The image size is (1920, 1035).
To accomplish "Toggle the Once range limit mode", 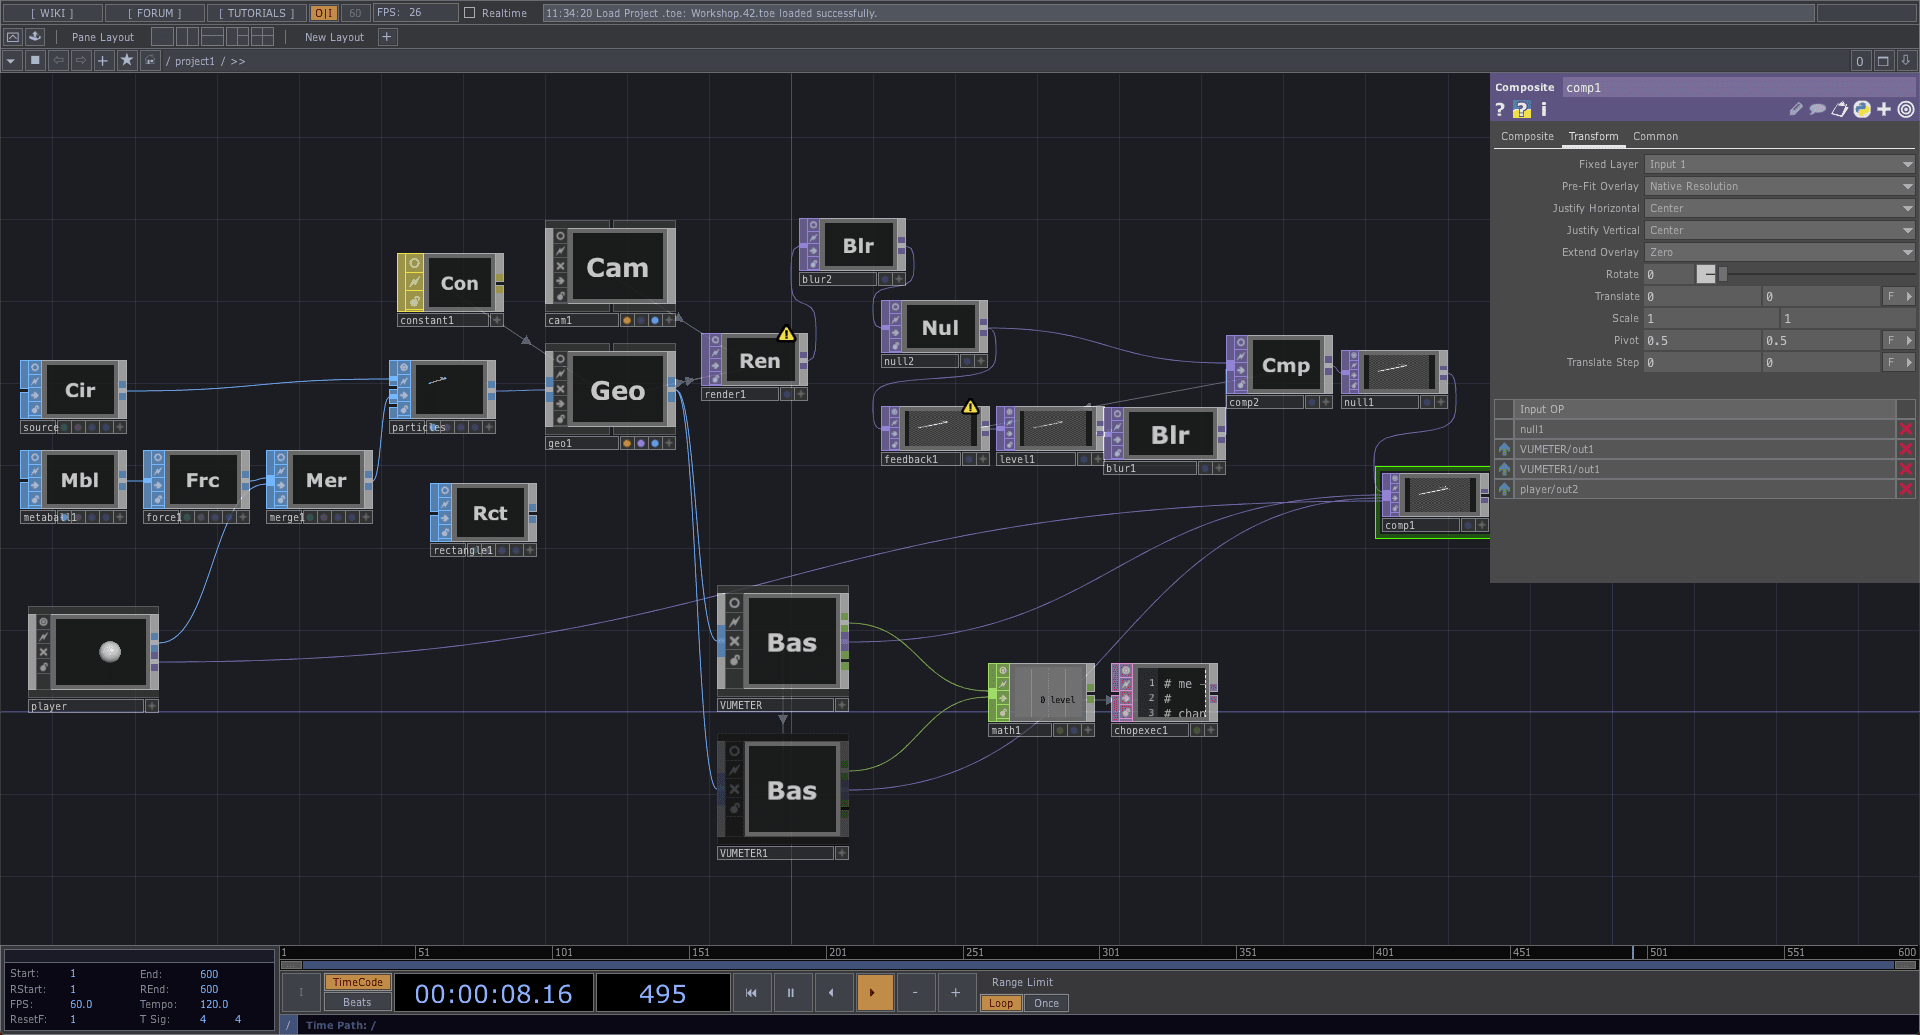I will click(1046, 1003).
